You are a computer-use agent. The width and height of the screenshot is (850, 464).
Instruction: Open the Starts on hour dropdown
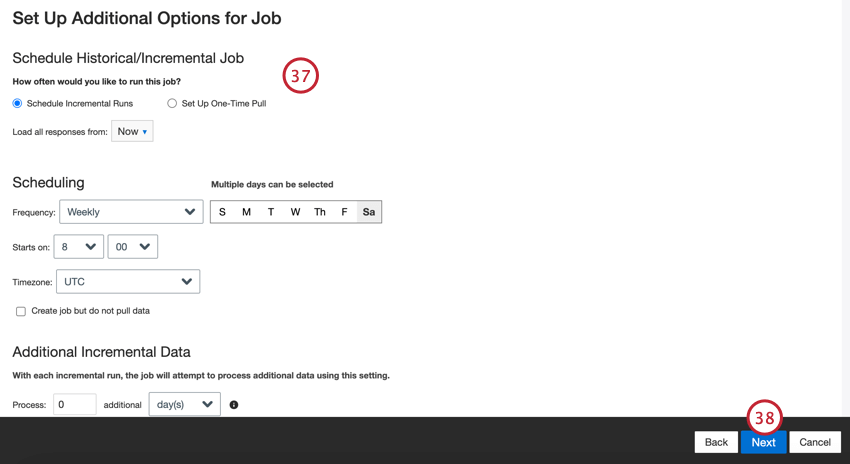point(79,247)
